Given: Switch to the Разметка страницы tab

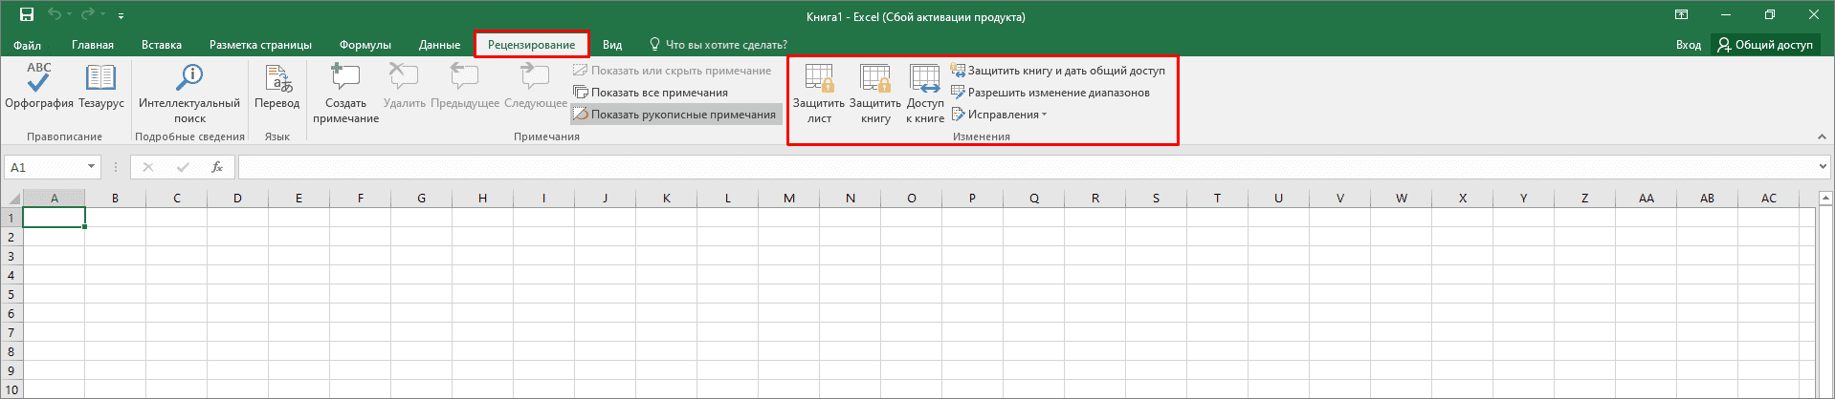Looking at the screenshot, I should [x=260, y=45].
